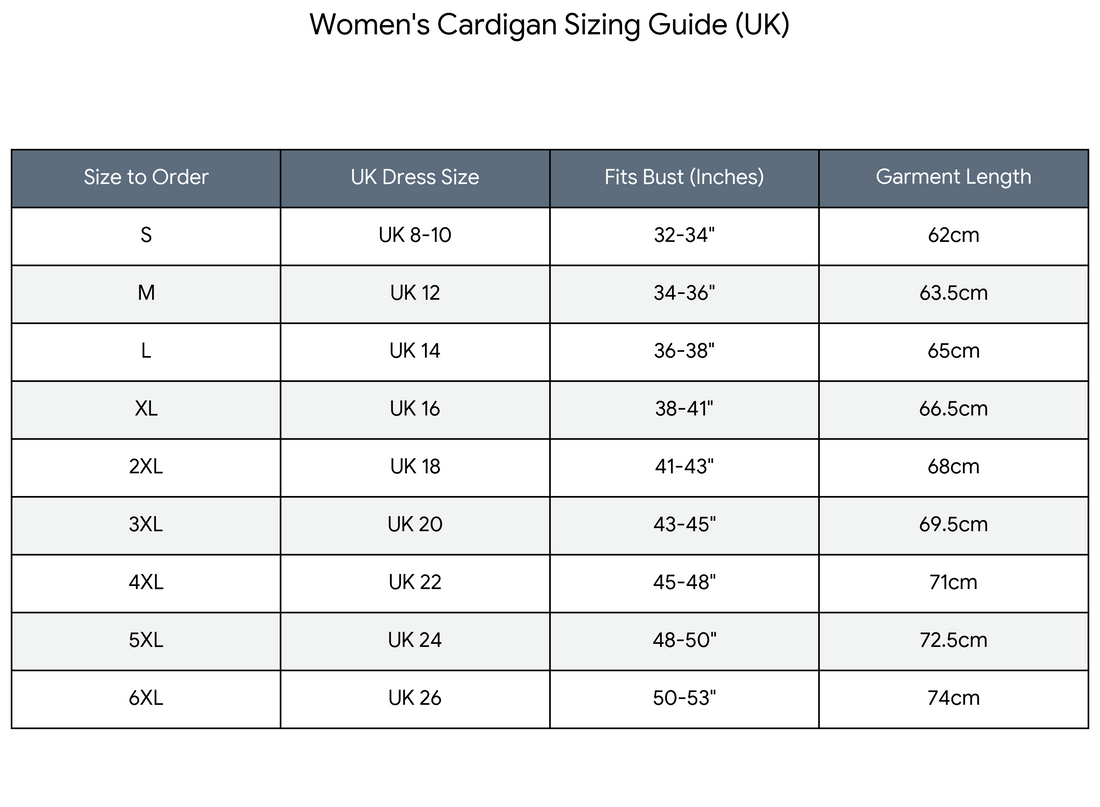Image resolution: width=1100 pixels, height=807 pixels.
Task: Click the 5XL size cell
Action: [x=146, y=641]
